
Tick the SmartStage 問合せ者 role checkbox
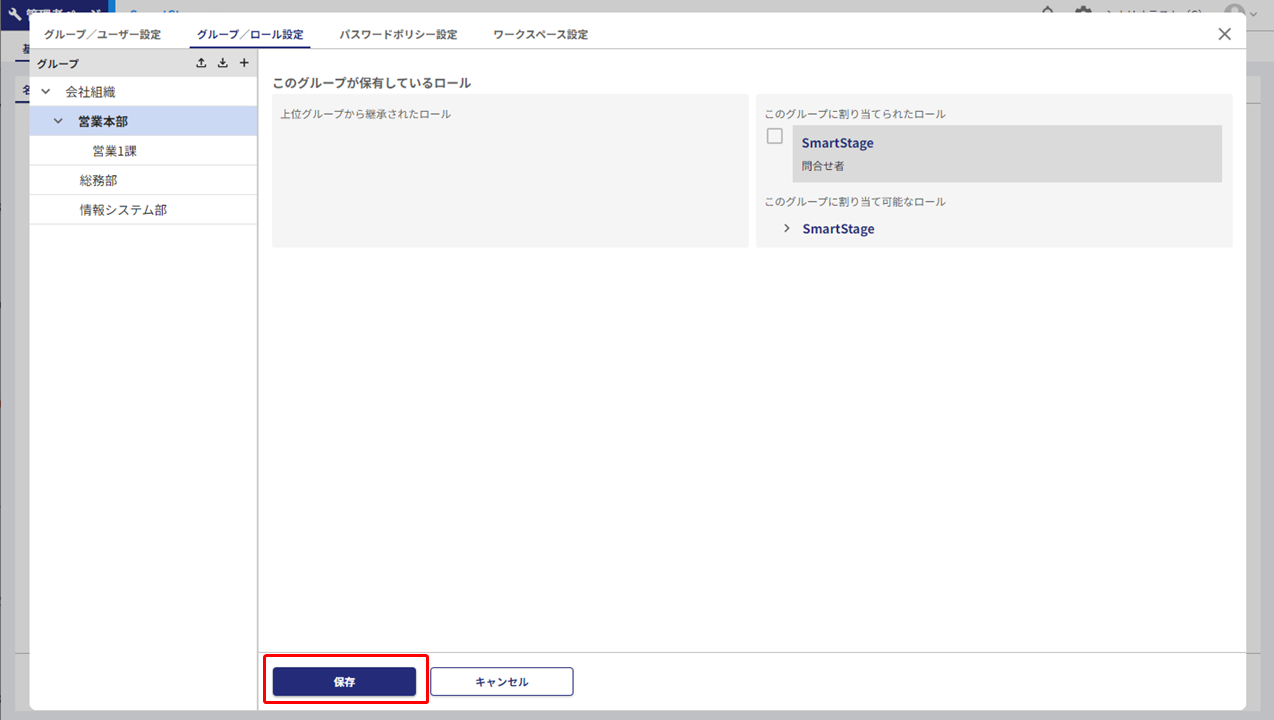(774, 136)
